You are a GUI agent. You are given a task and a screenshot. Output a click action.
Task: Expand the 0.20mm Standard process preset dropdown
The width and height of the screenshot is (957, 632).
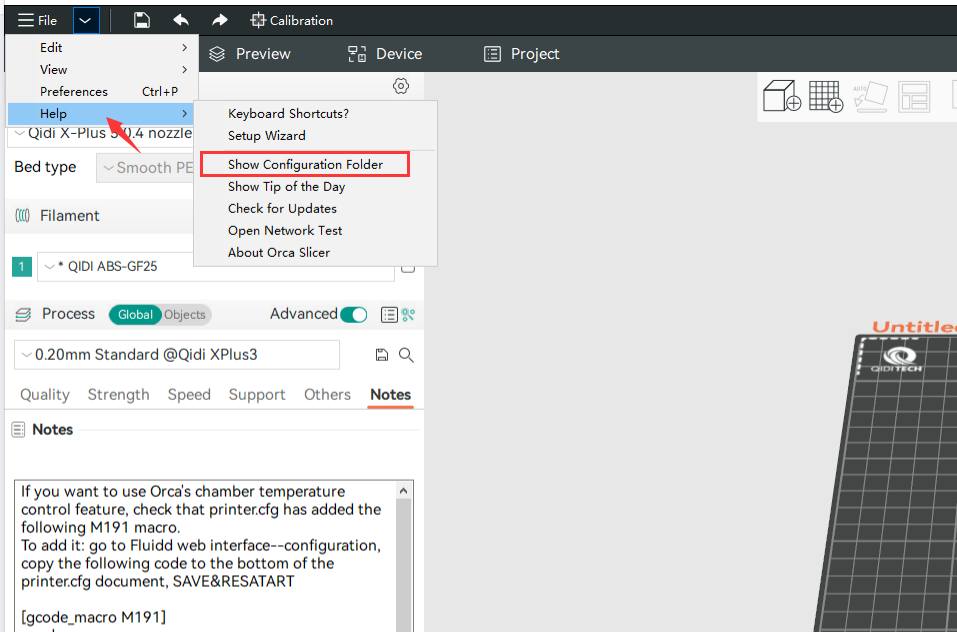pyautogui.click(x=176, y=355)
